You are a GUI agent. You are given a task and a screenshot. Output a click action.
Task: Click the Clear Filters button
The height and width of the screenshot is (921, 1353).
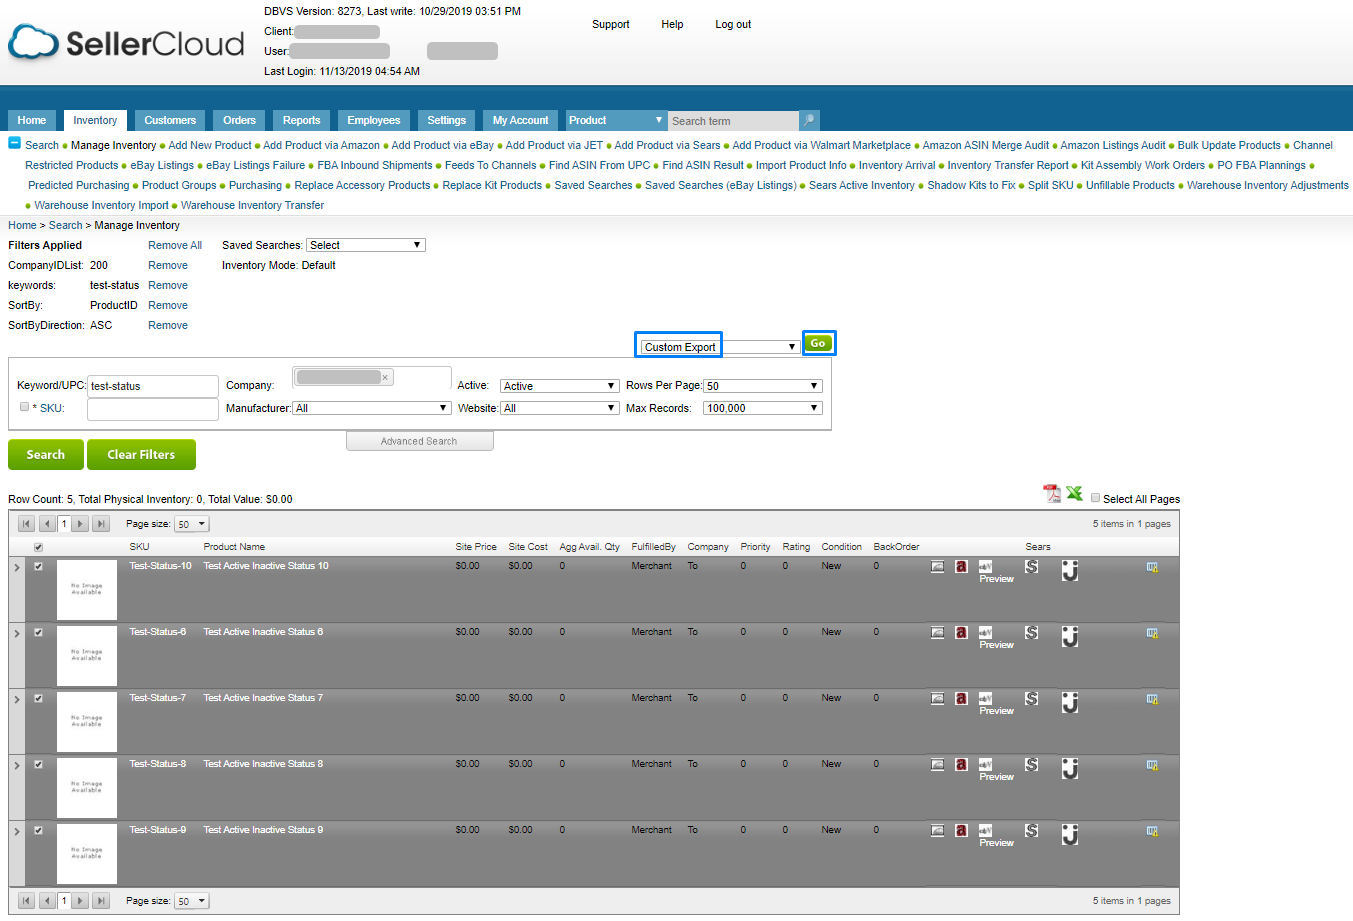141,454
